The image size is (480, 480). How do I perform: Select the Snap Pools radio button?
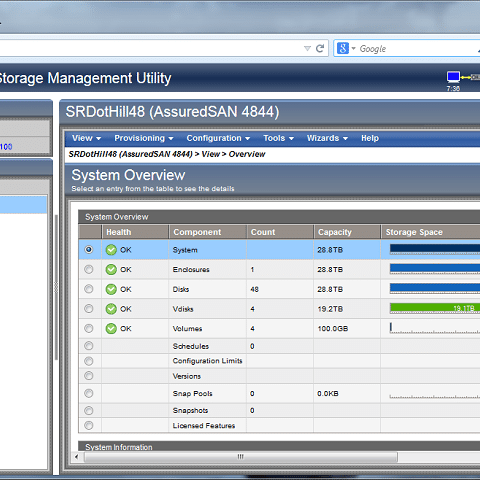pyautogui.click(x=89, y=393)
